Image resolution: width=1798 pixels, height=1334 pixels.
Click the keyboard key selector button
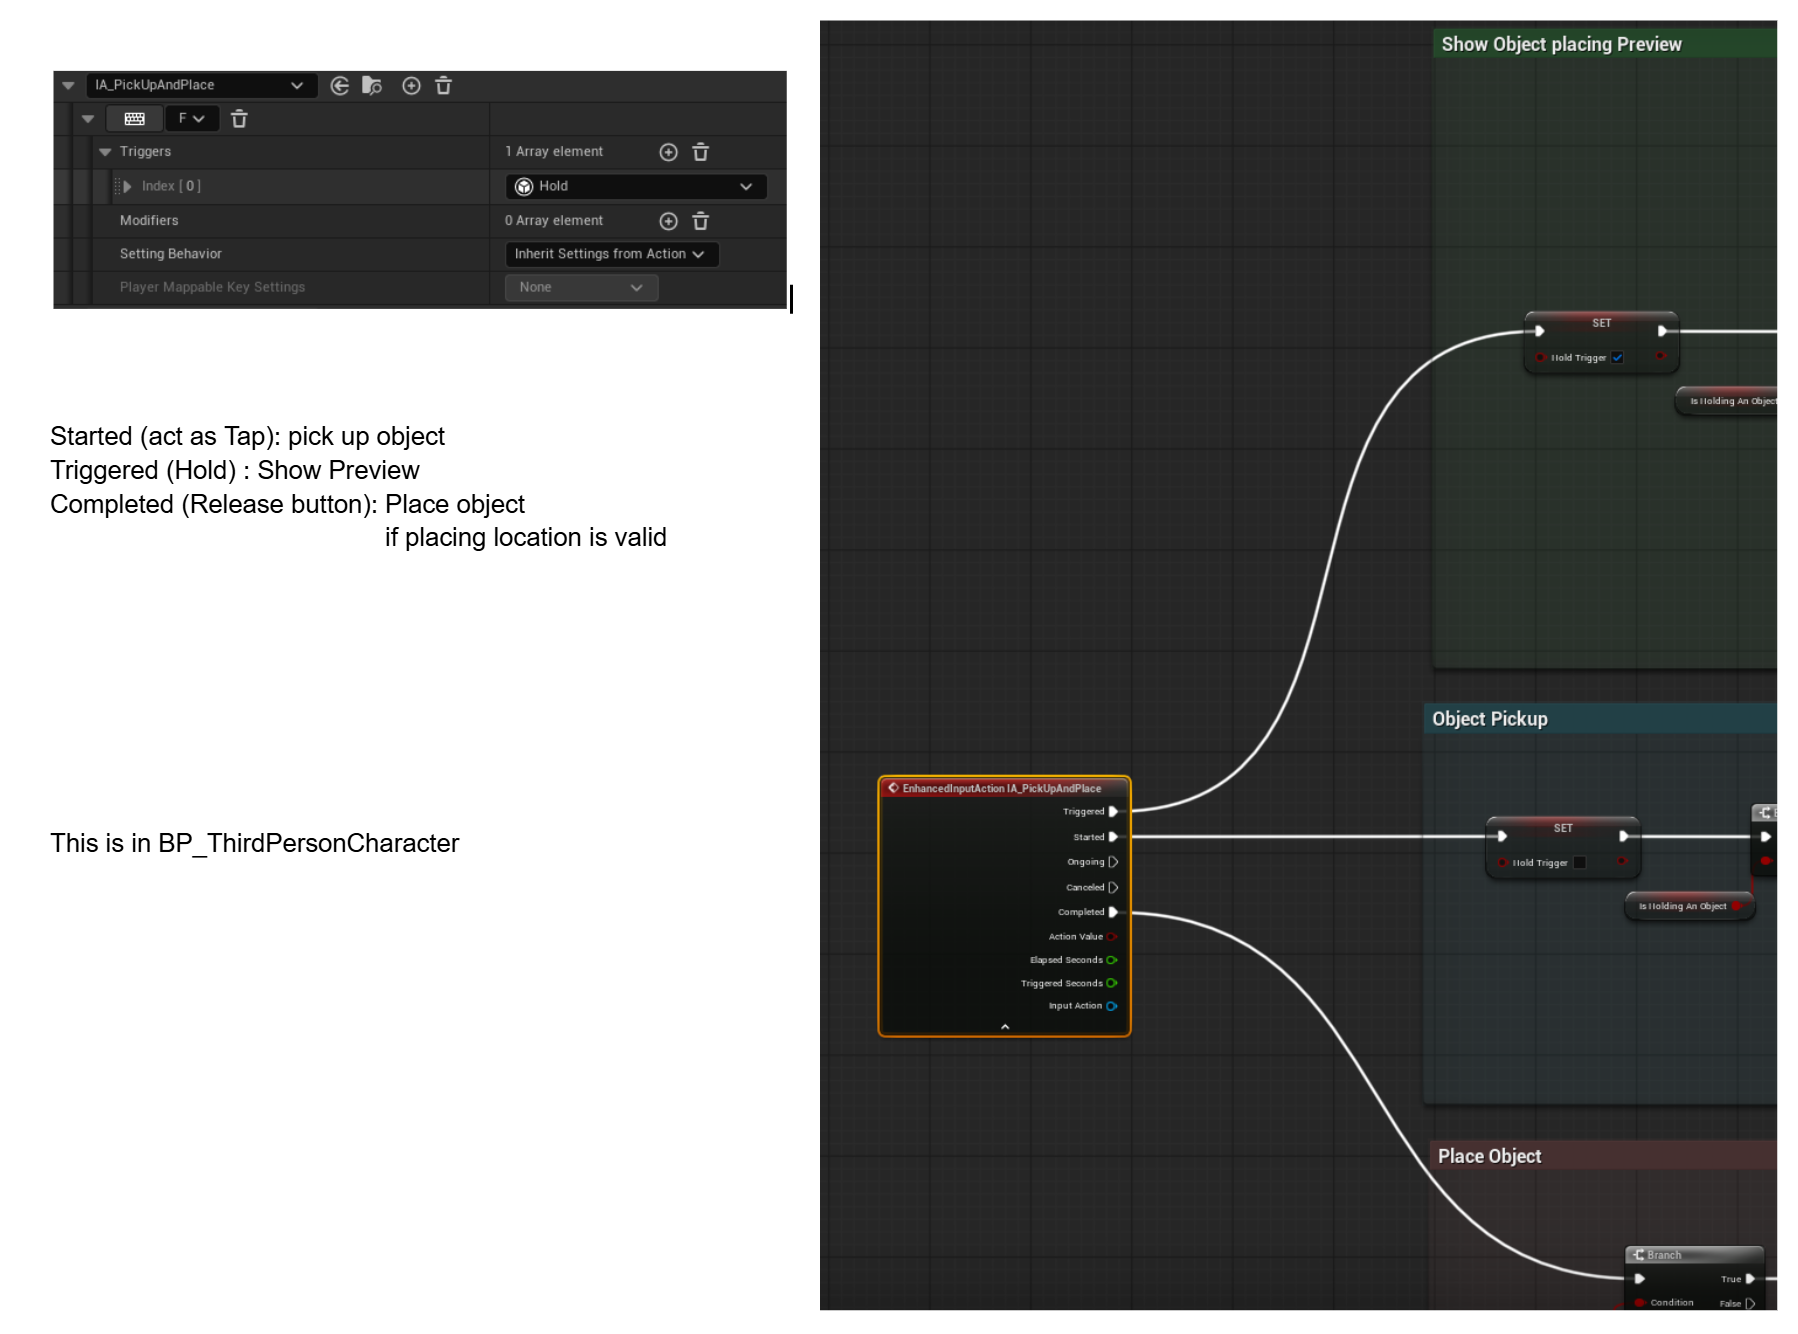click(135, 119)
